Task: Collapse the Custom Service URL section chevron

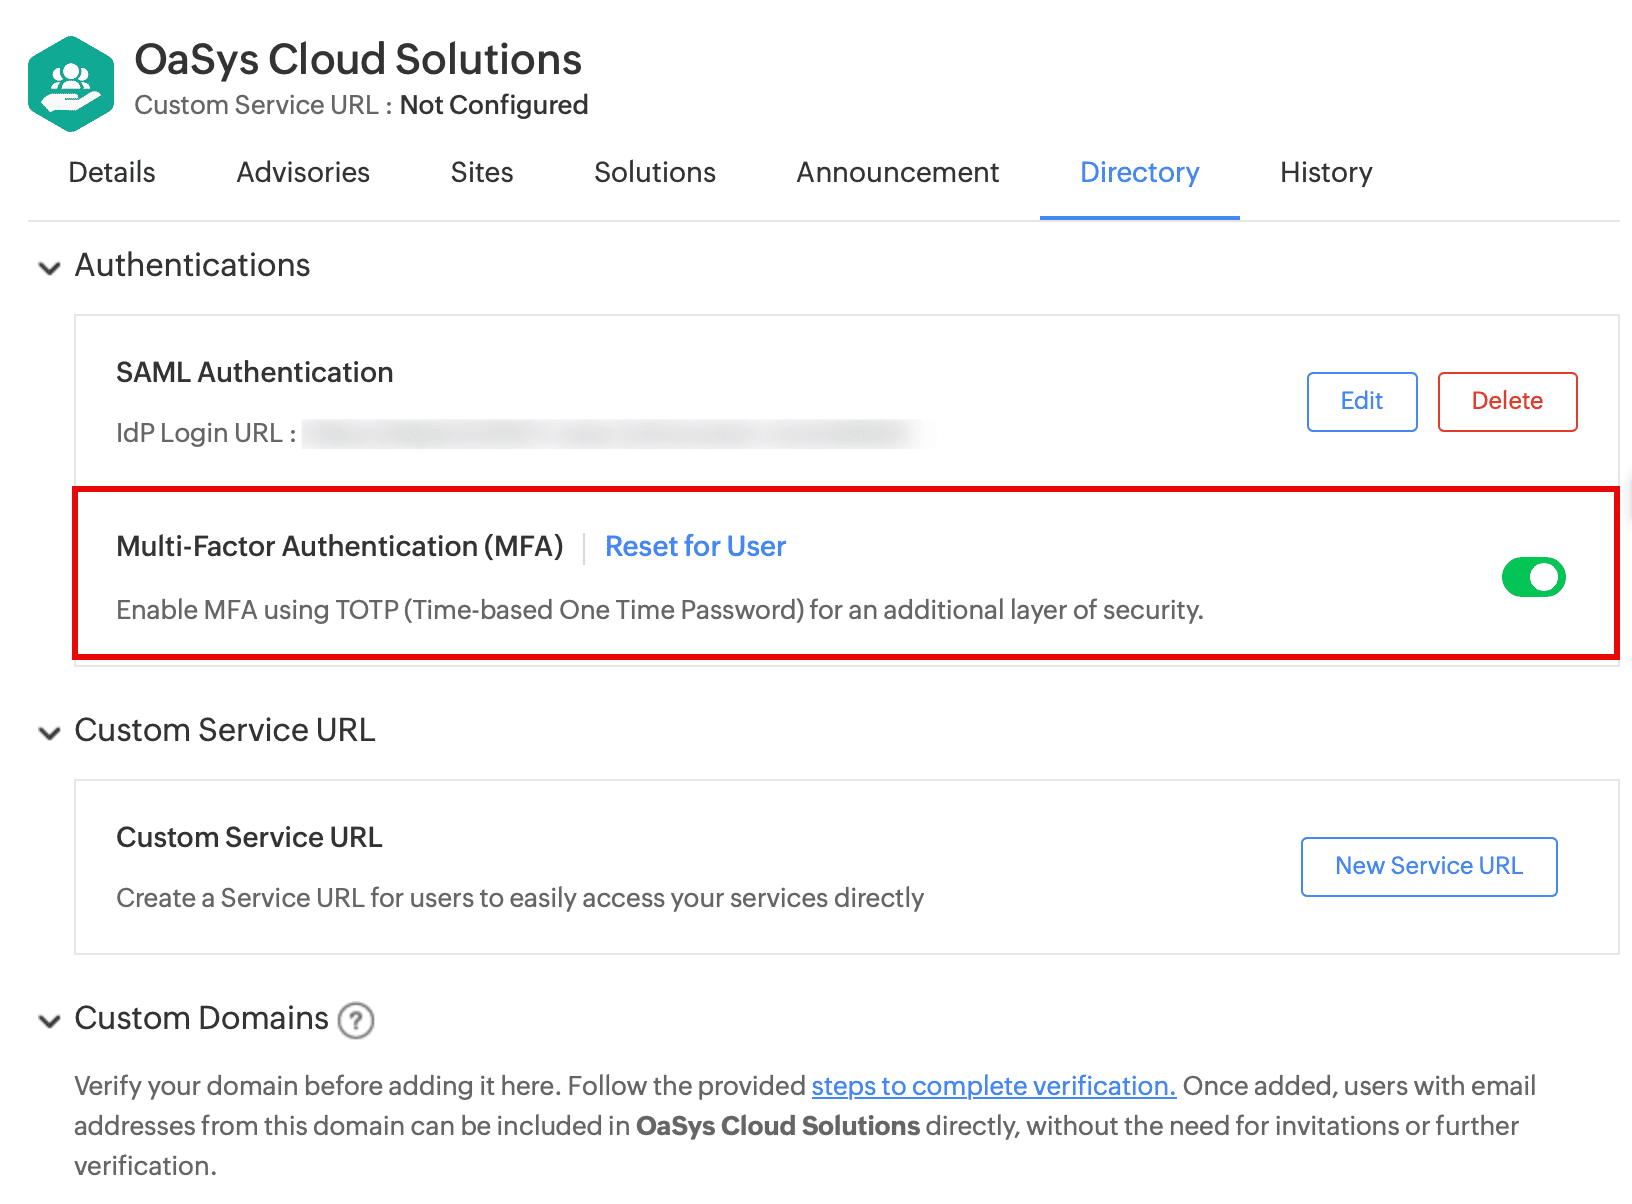Action: (x=49, y=732)
